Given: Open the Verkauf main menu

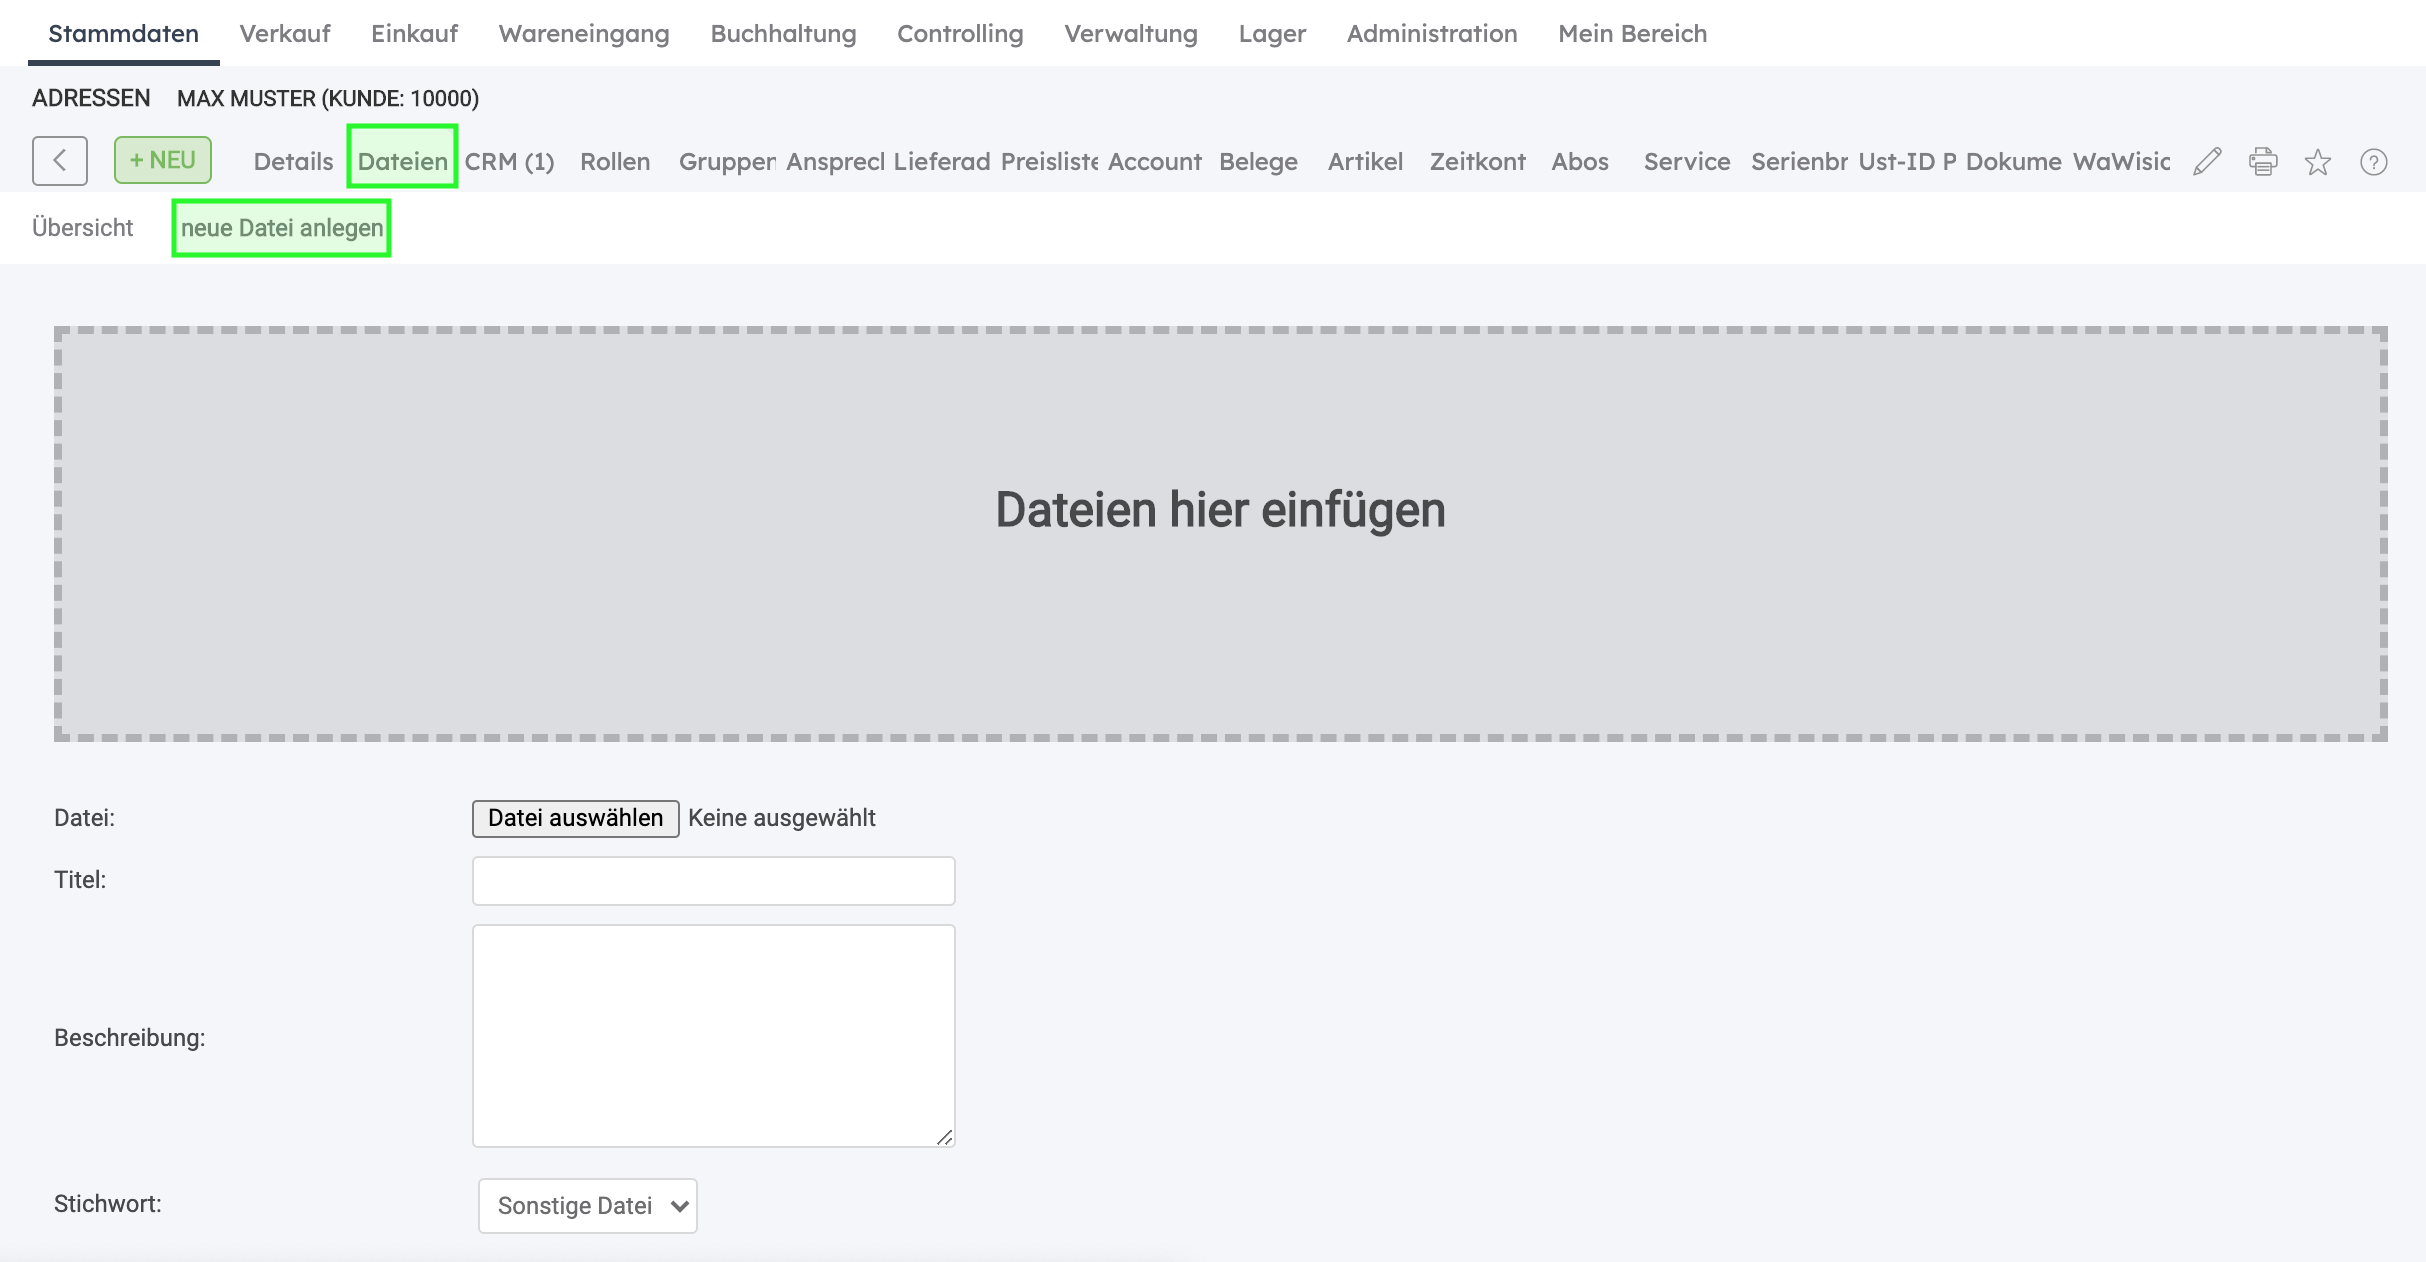Looking at the screenshot, I should point(285,33).
